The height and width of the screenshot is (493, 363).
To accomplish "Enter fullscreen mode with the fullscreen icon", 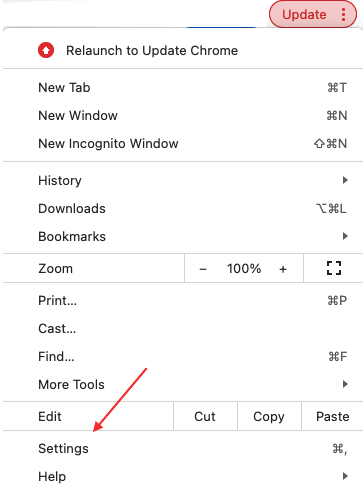I will point(334,268).
